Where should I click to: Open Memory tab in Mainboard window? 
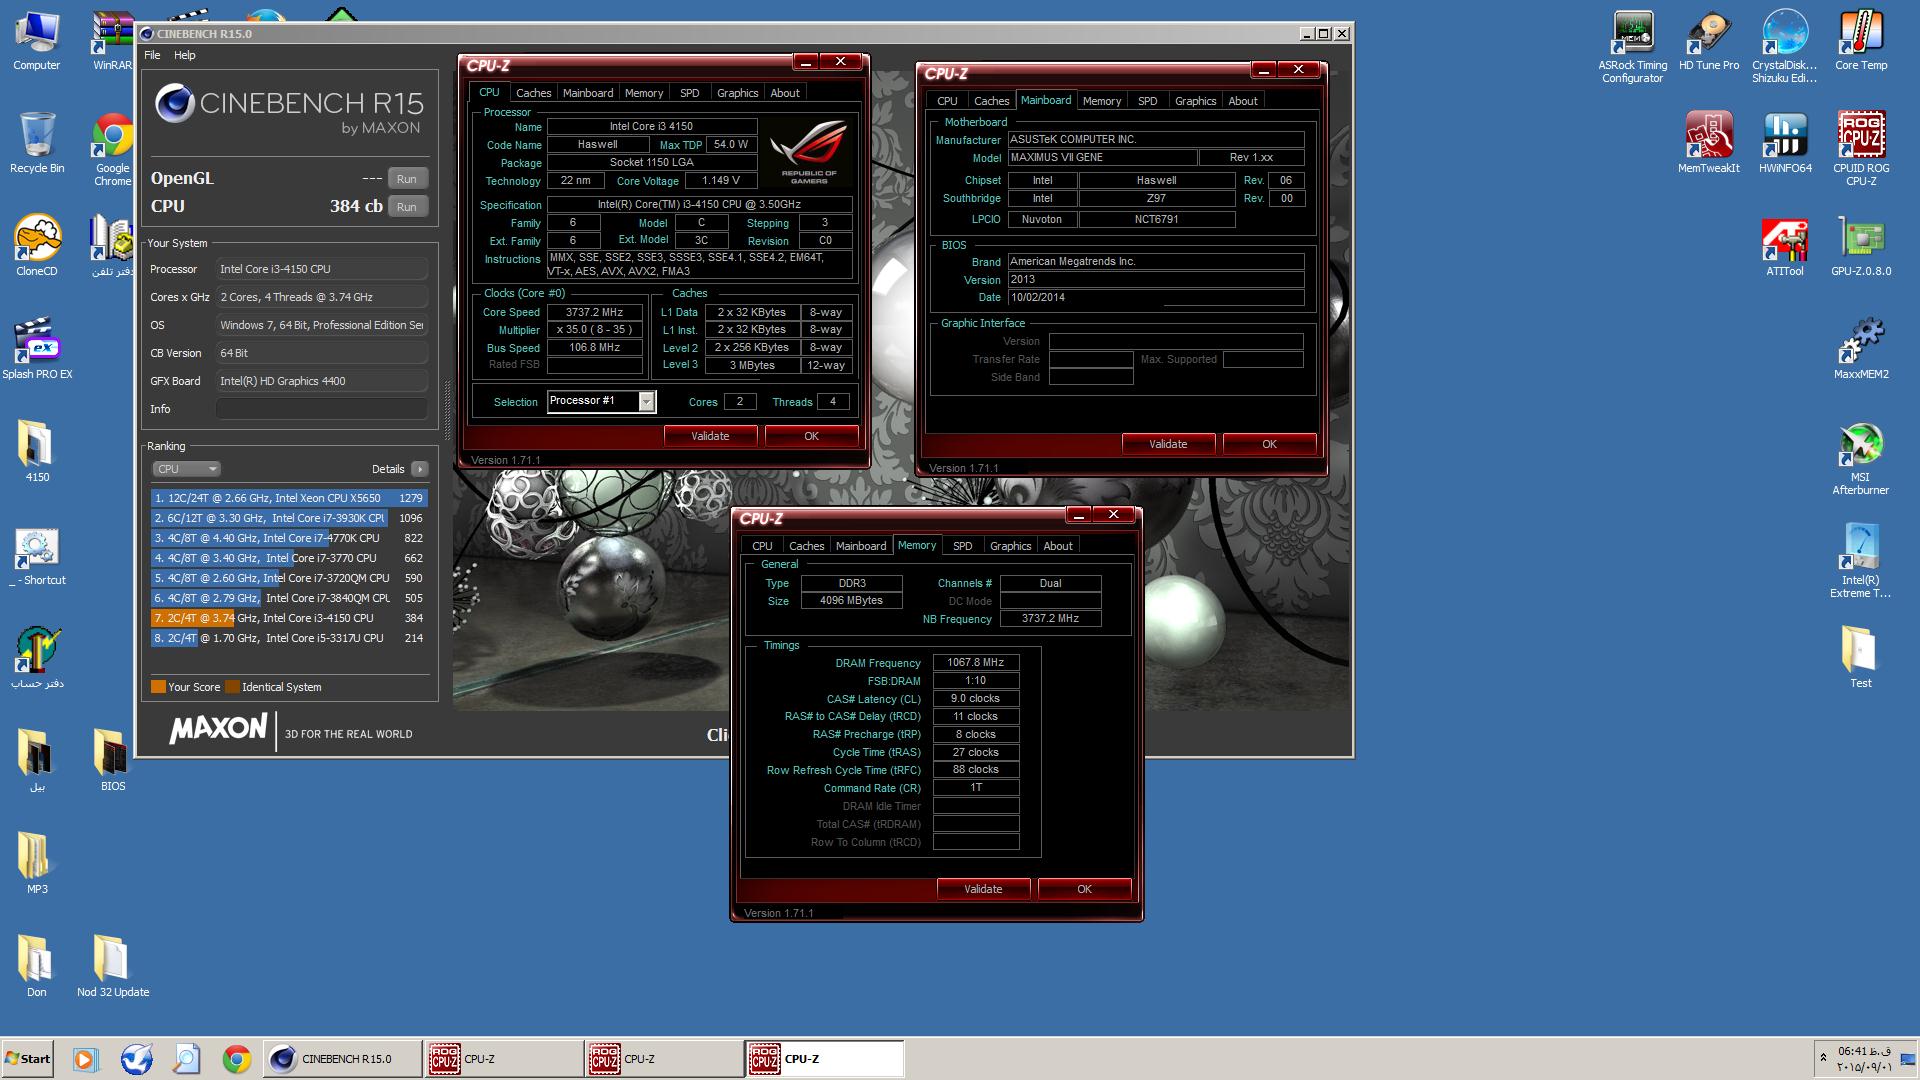1101,101
